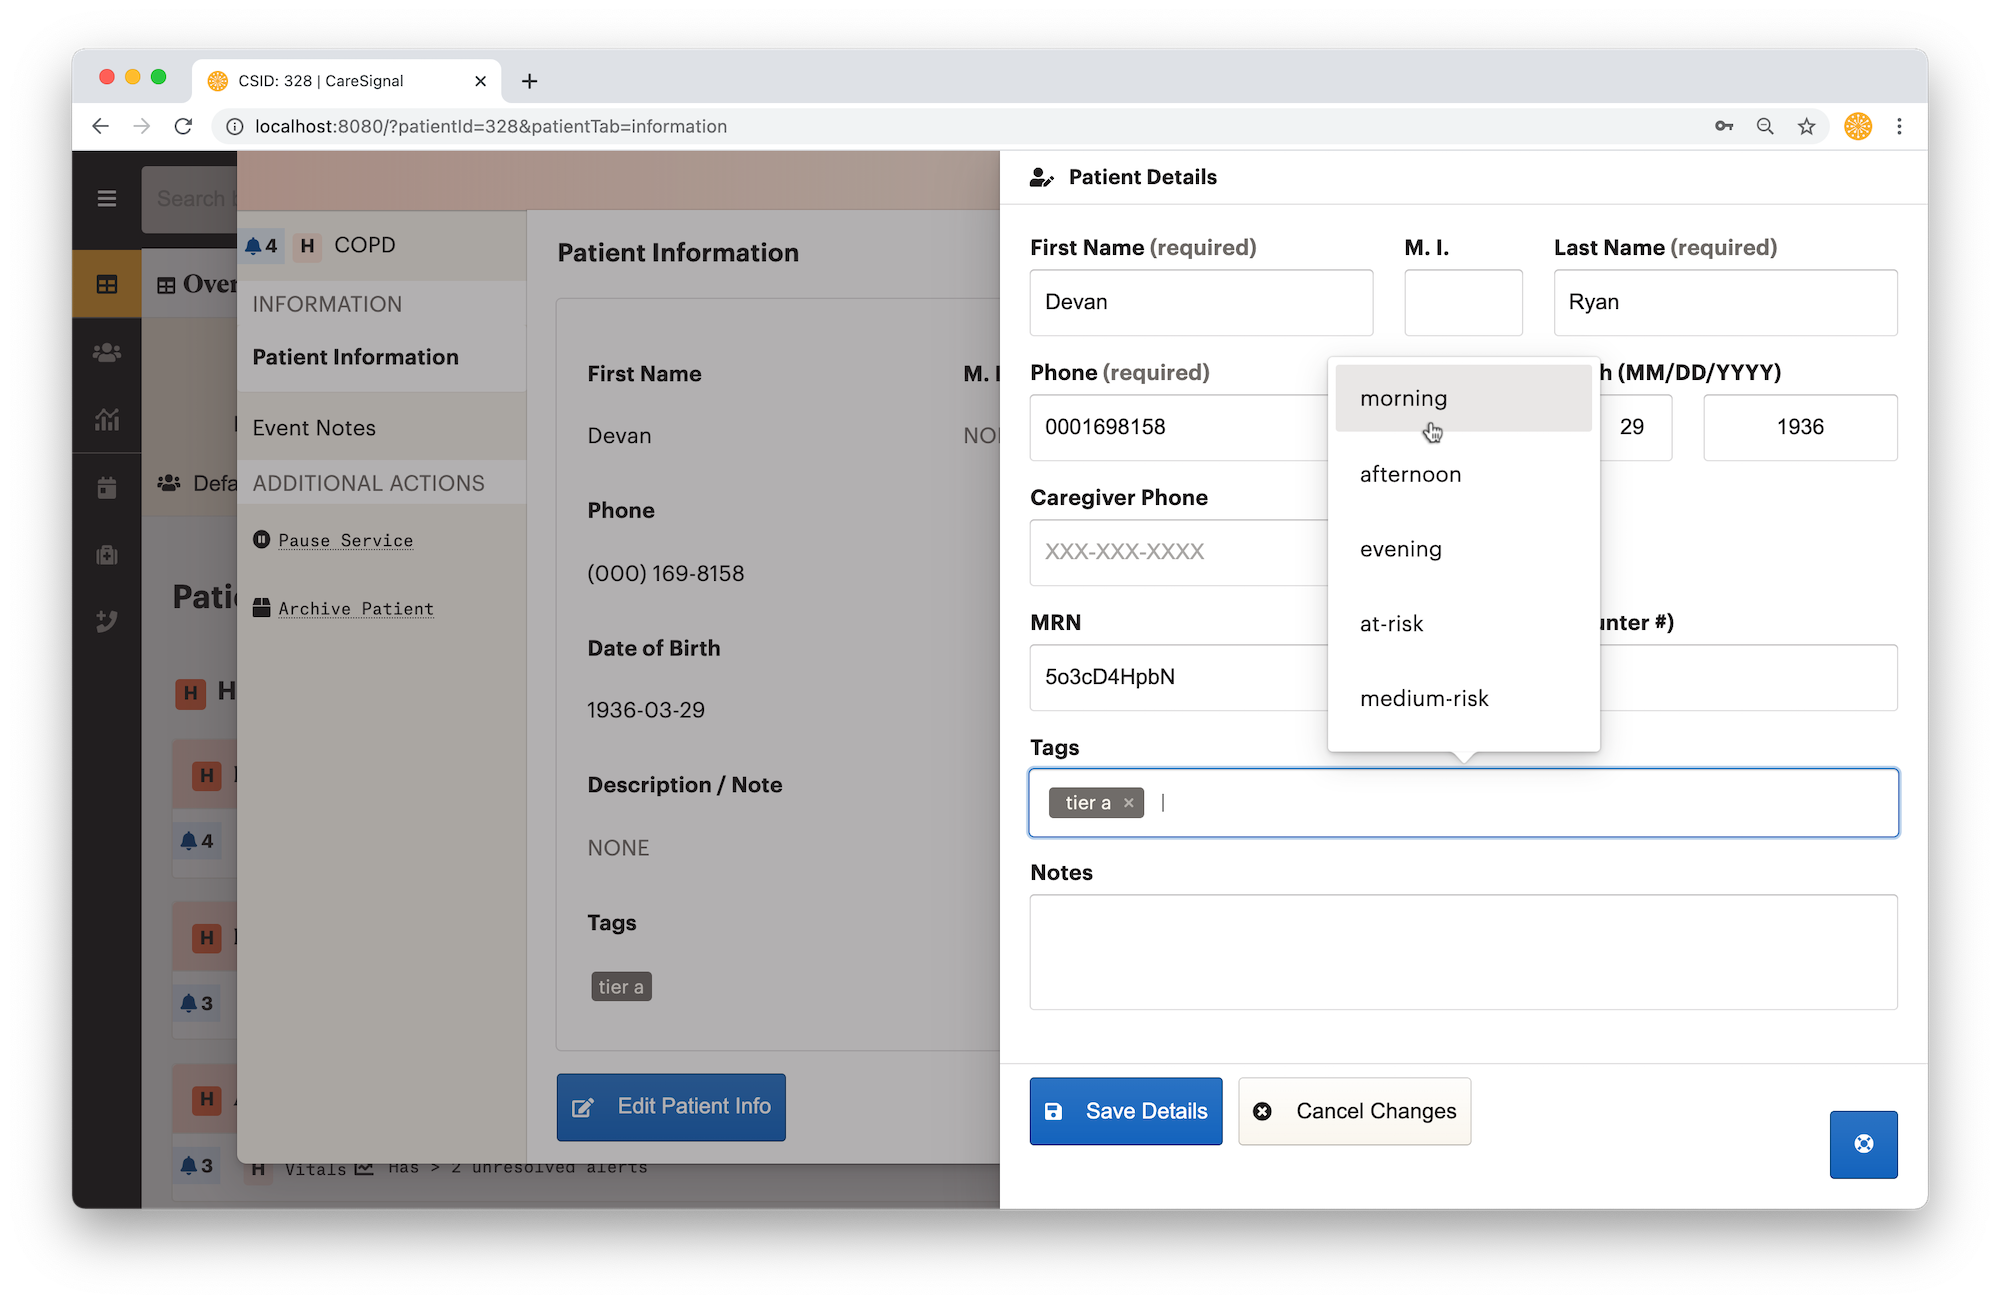Click the Pause Service link
The image size is (2000, 1304).
tap(345, 540)
